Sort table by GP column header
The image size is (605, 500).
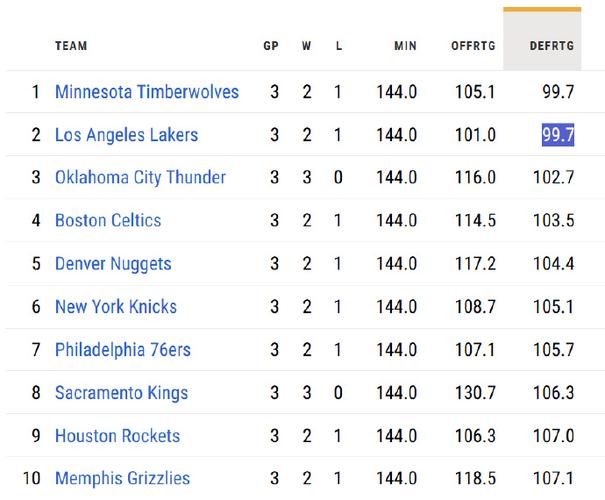point(271,46)
